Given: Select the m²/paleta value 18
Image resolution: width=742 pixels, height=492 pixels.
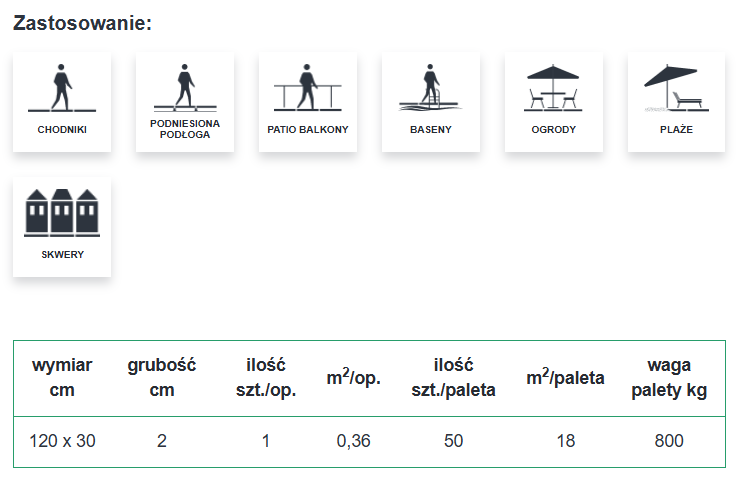Looking at the screenshot, I should [565, 441].
